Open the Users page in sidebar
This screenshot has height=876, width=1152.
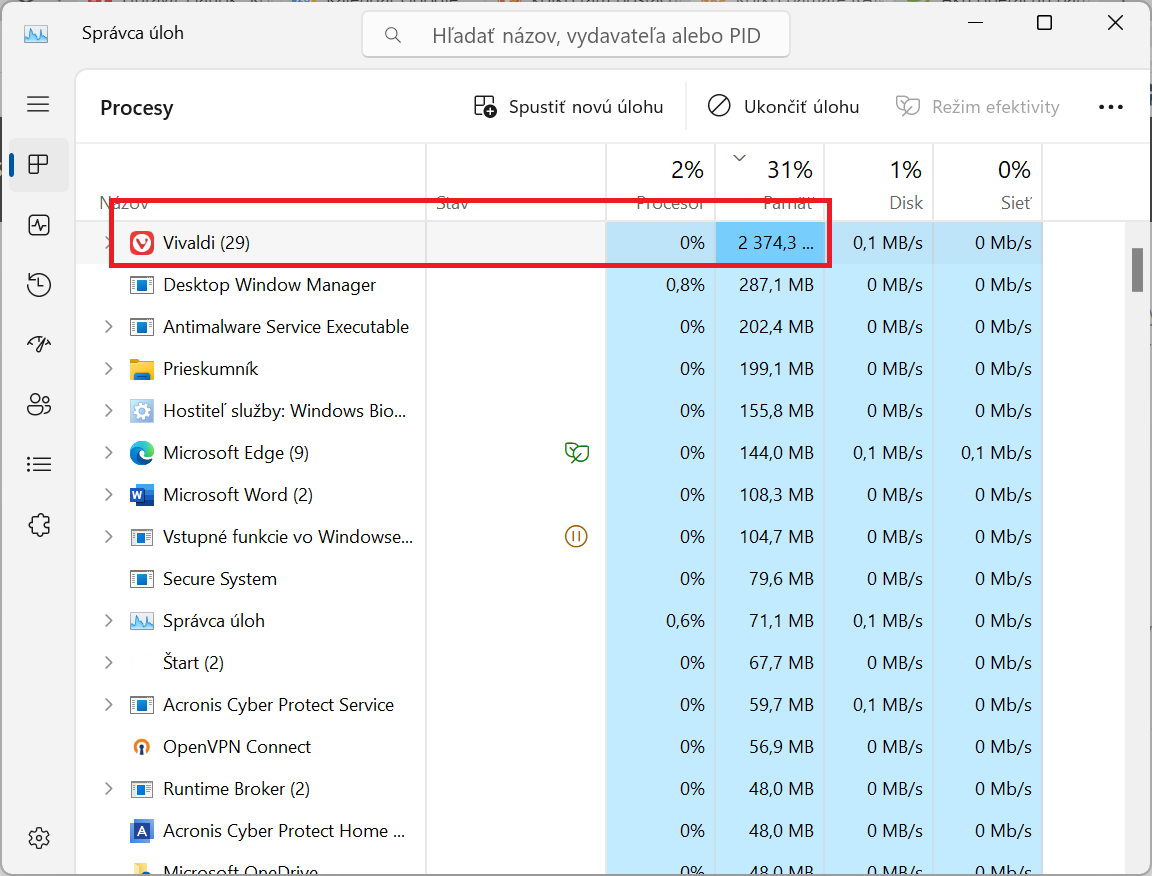(x=39, y=405)
